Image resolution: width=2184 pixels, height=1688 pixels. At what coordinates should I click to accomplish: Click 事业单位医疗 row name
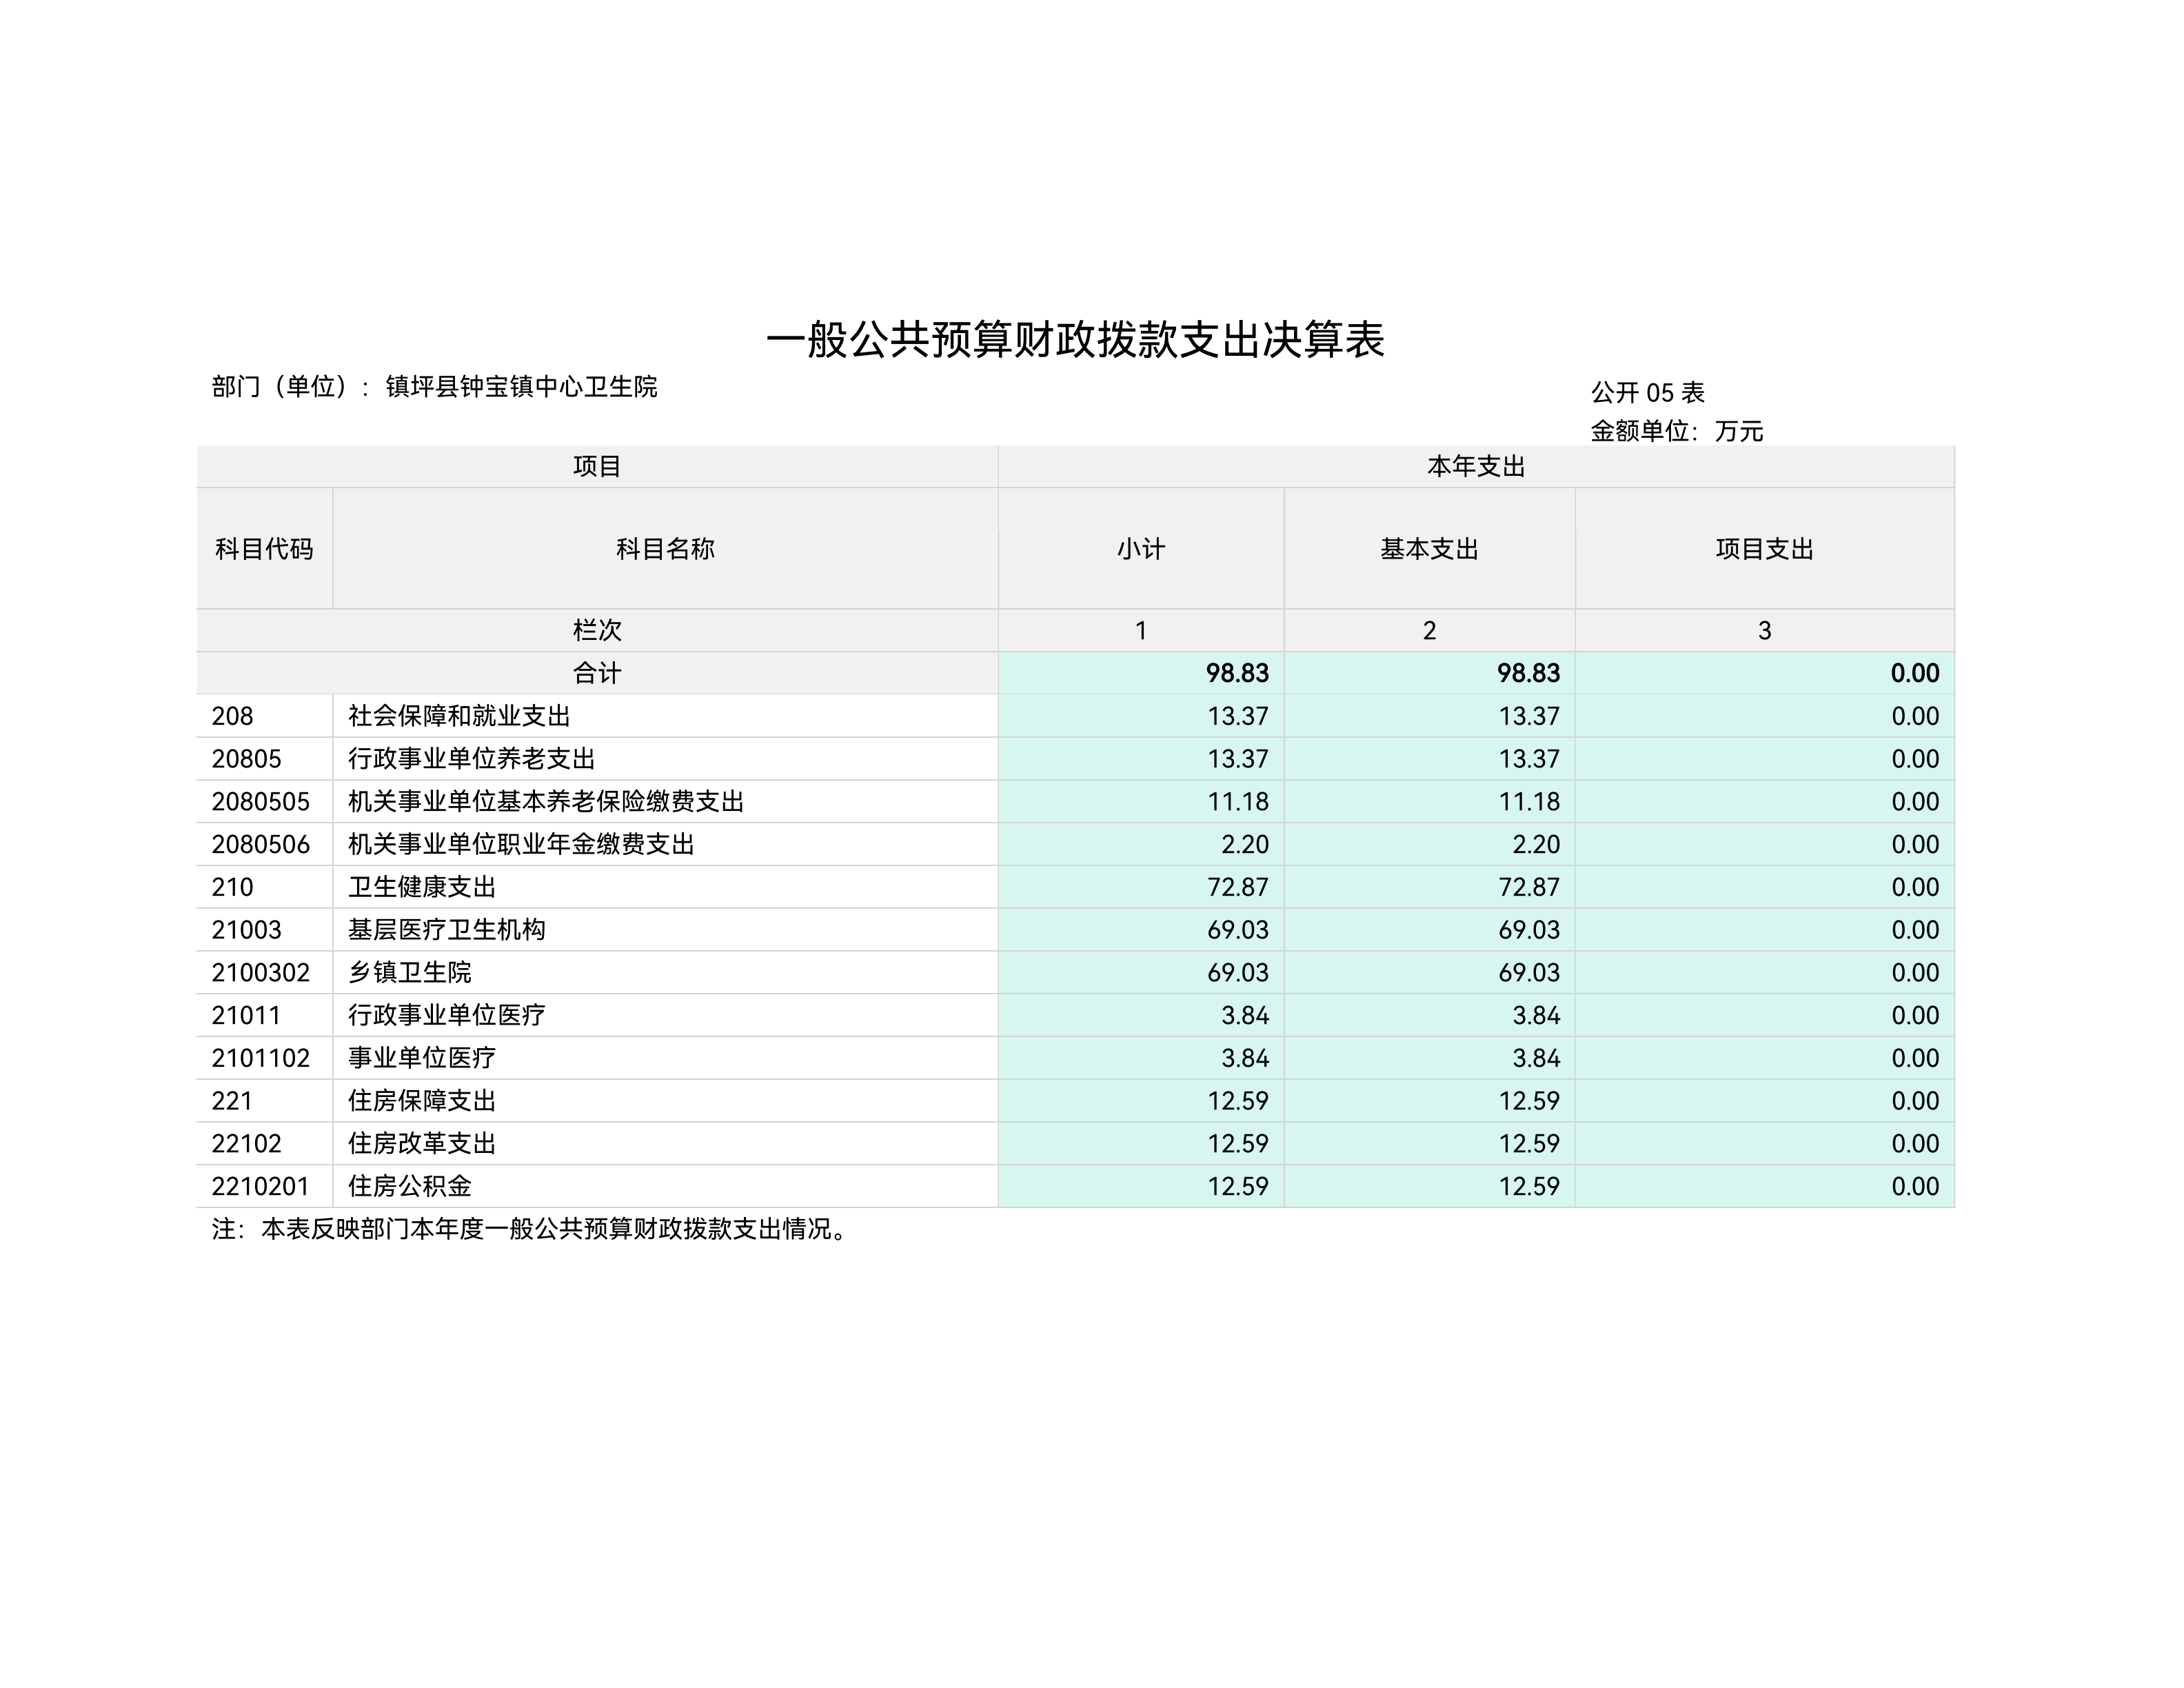click(422, 1058)
